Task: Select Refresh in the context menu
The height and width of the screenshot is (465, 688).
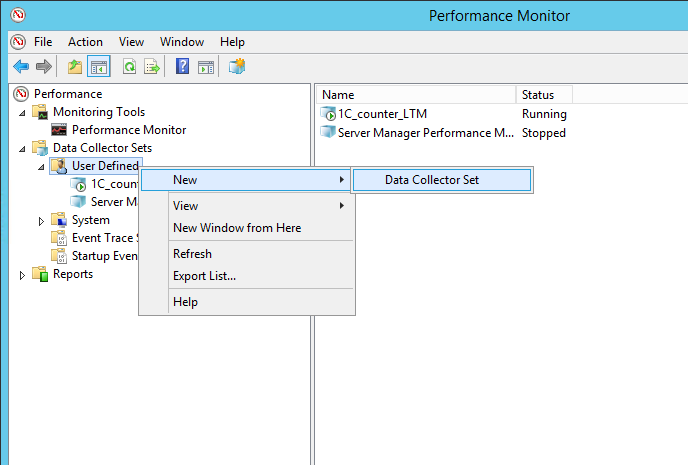Action: click(192, 254)
